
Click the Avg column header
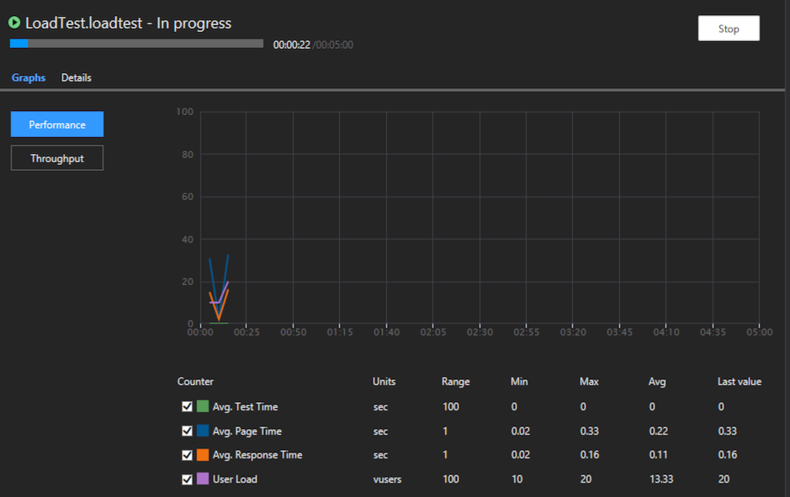(x=657, y=382)
